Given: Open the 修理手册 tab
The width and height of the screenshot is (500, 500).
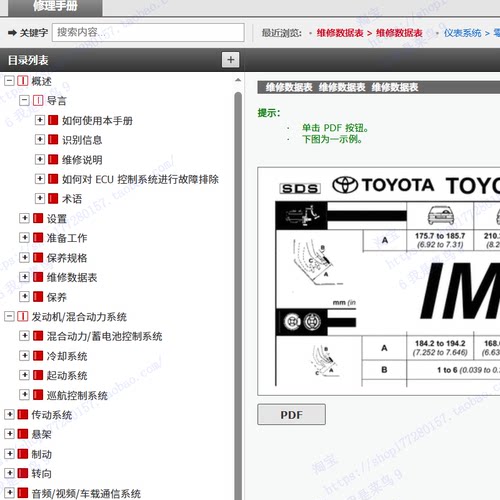Looking at the screenshot, I should [55, 7].
